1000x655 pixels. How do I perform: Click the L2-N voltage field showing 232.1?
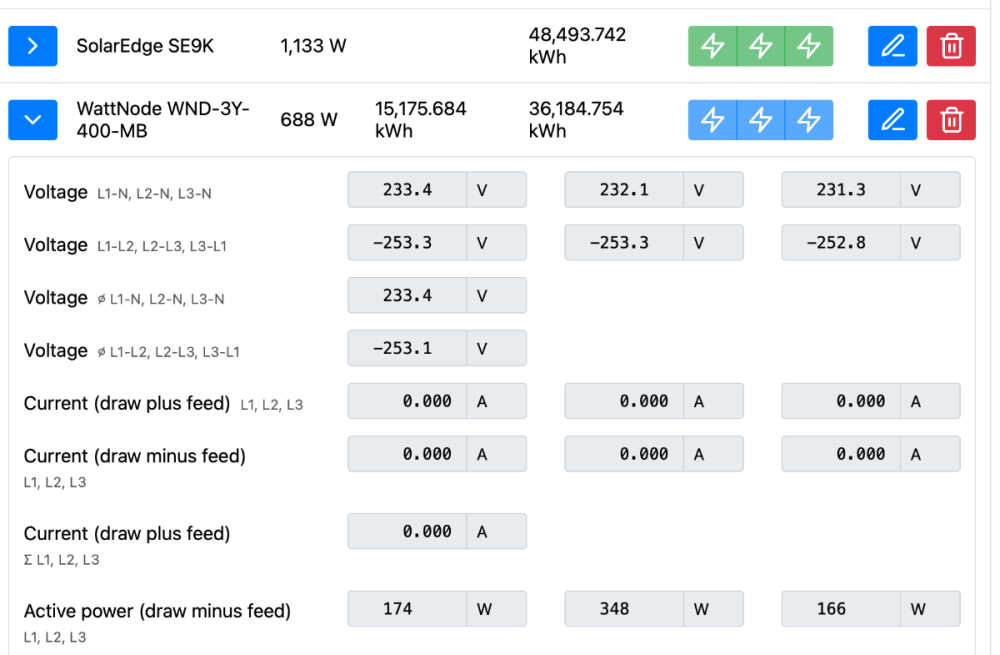pyautogui.click(x=624, y=189)
